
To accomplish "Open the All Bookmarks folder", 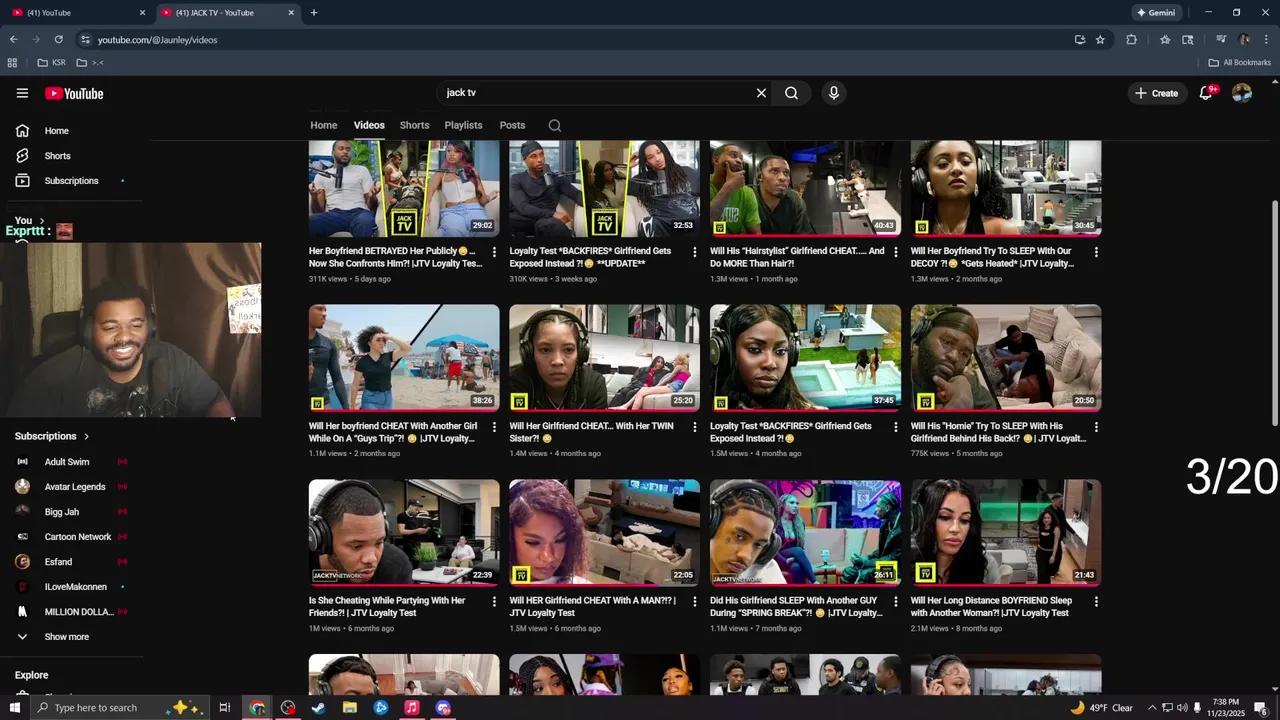I will click(x=1239, y=63).
